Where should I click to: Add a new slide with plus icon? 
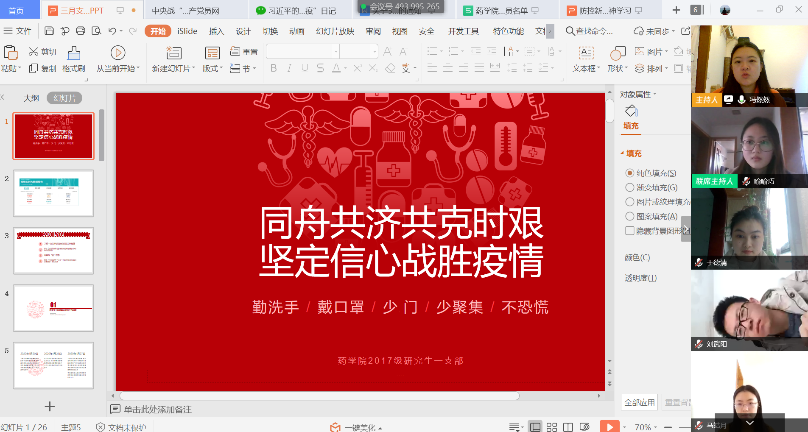(50, 406)
